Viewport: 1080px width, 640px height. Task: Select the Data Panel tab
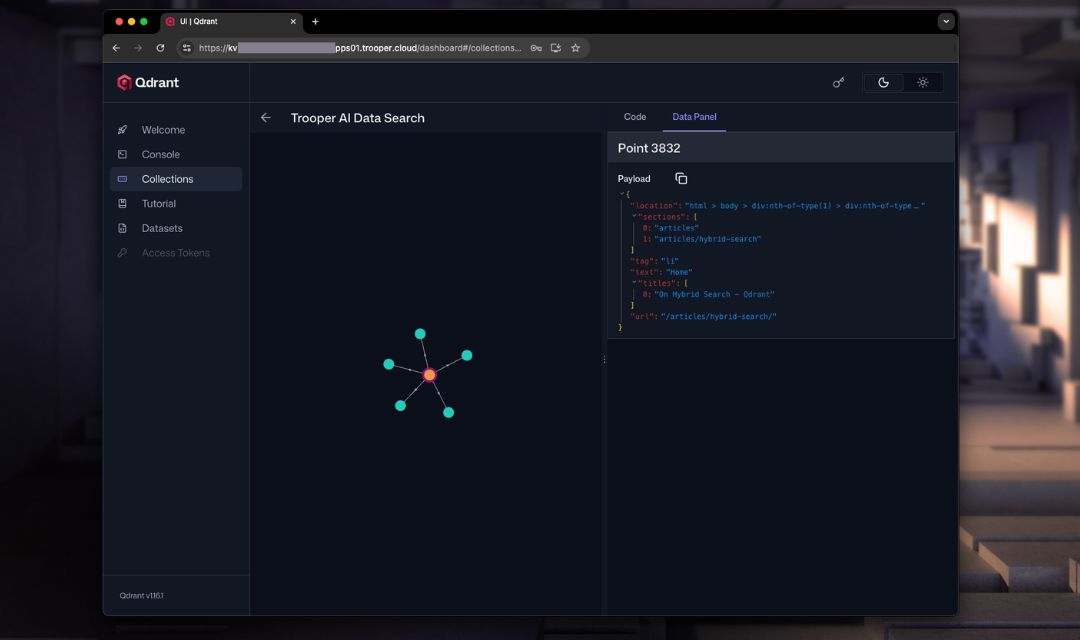694,117
